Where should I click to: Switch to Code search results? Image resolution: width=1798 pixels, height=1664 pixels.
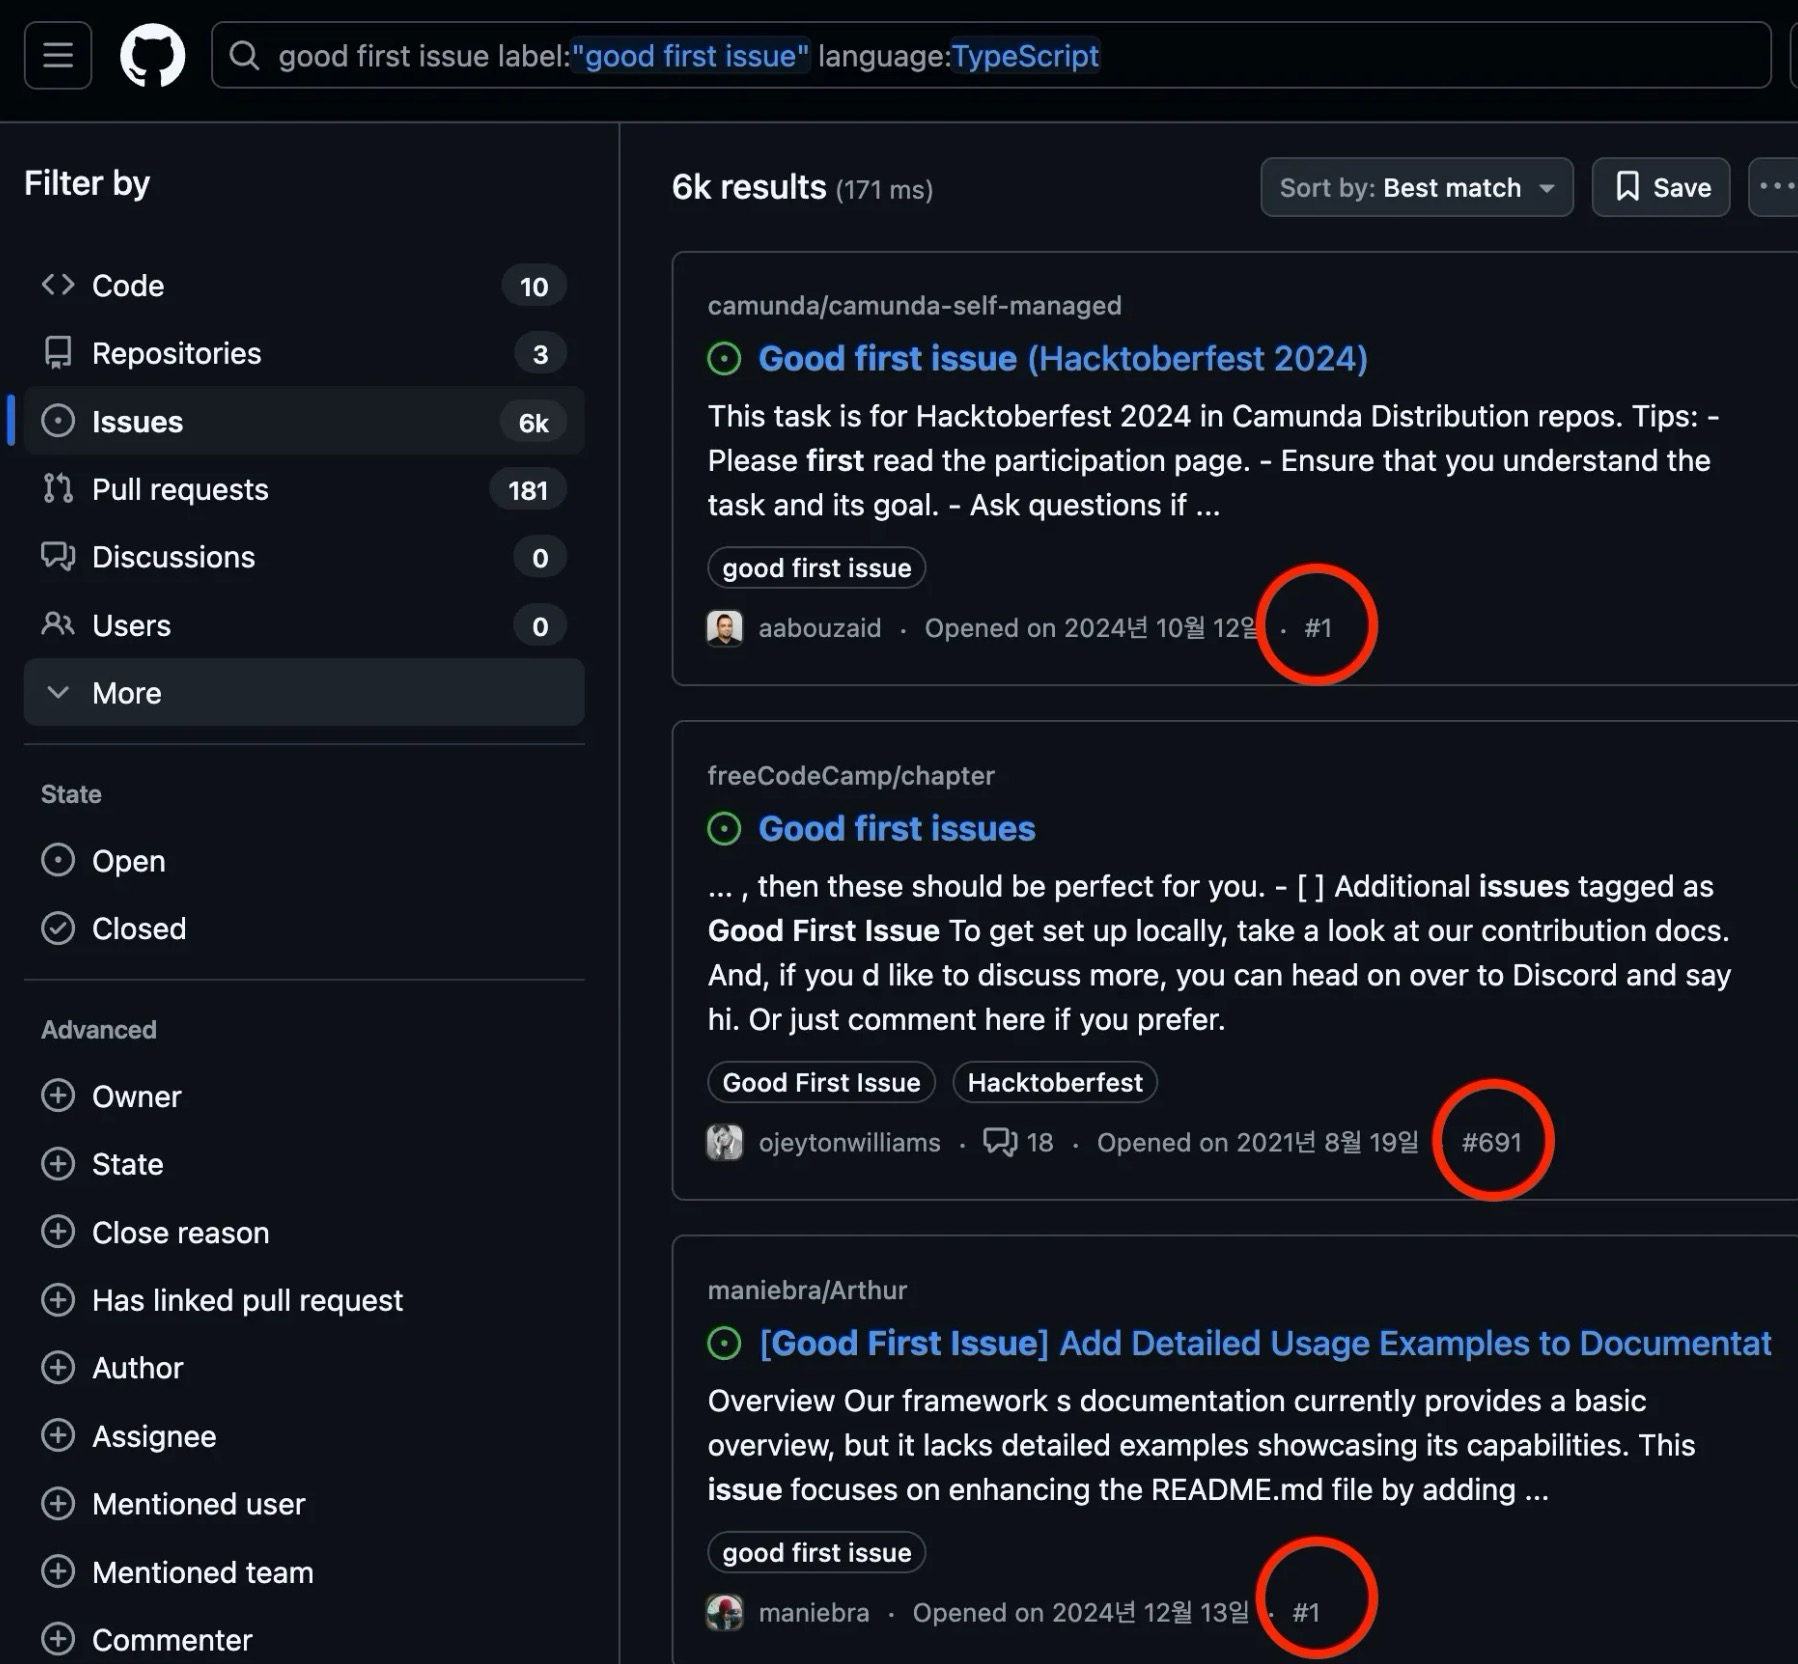tap(304, 285)
